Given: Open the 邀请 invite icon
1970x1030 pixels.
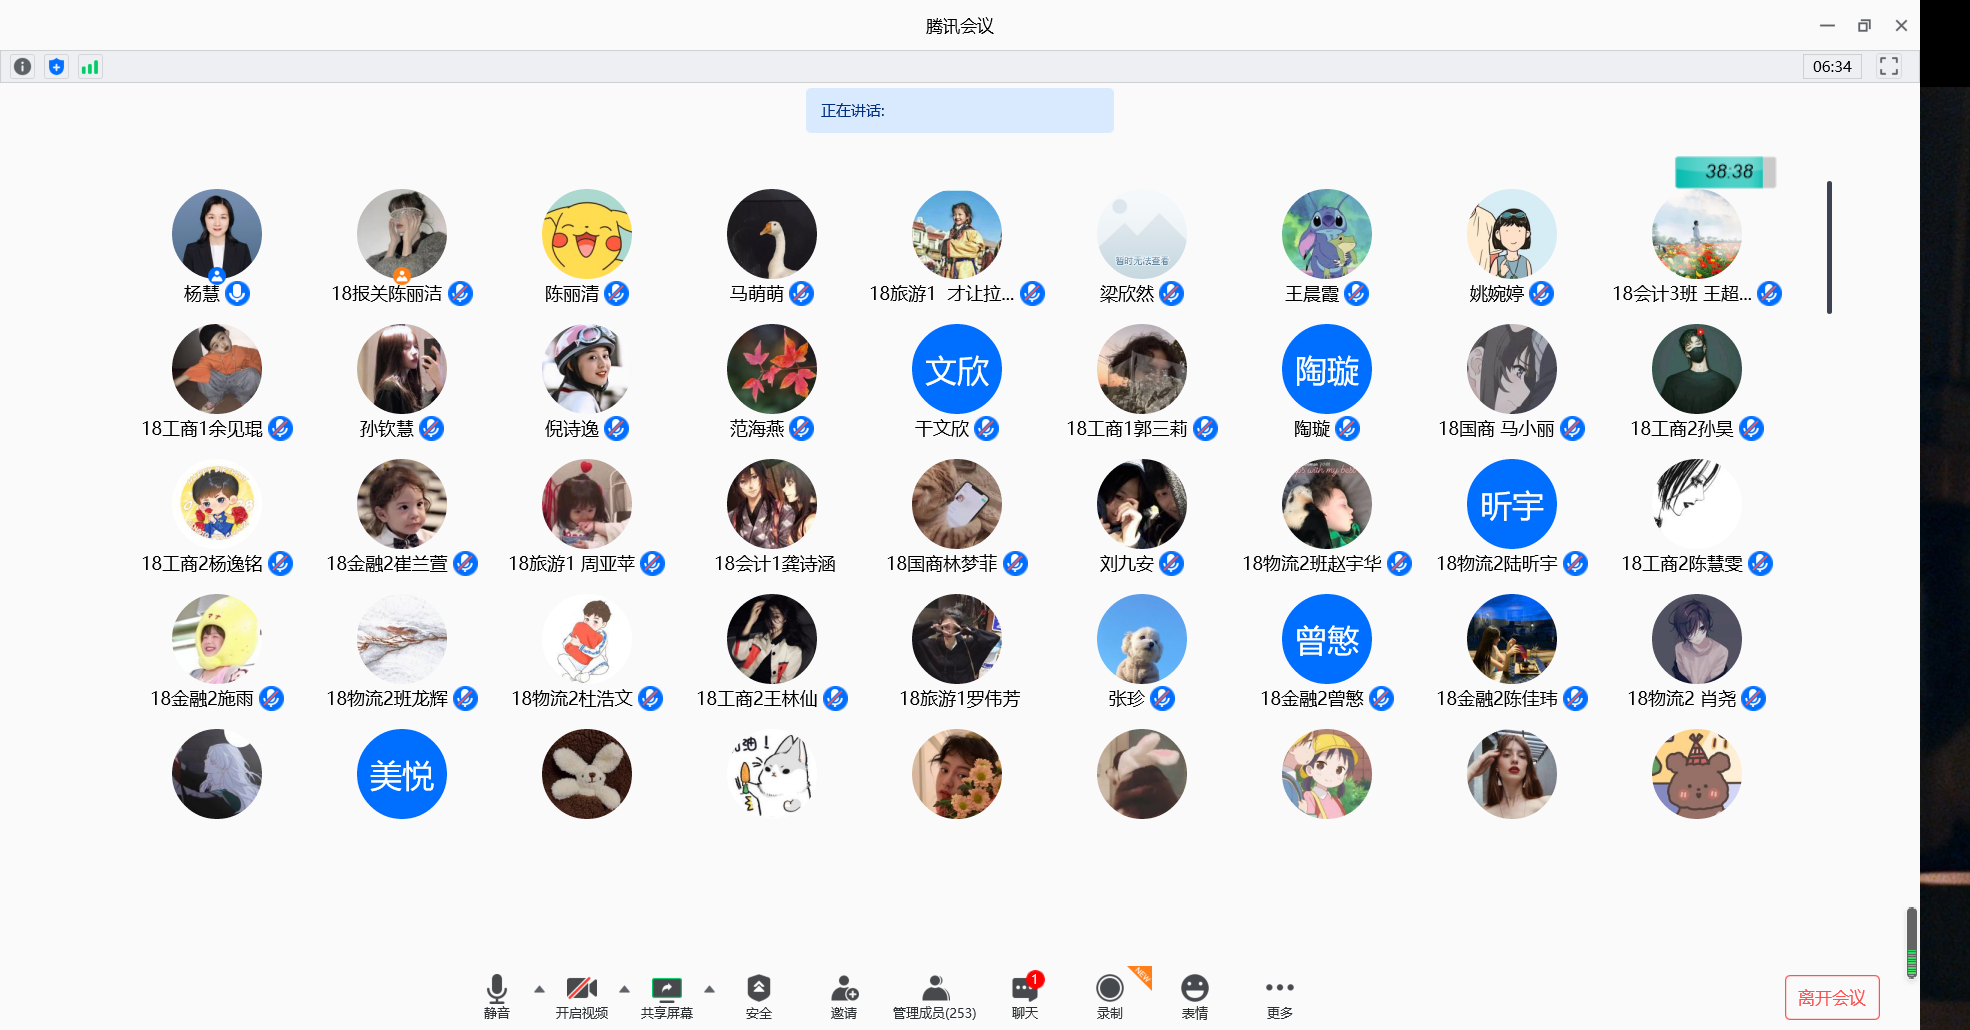Looking at the screenshot, I should (844, 996).
